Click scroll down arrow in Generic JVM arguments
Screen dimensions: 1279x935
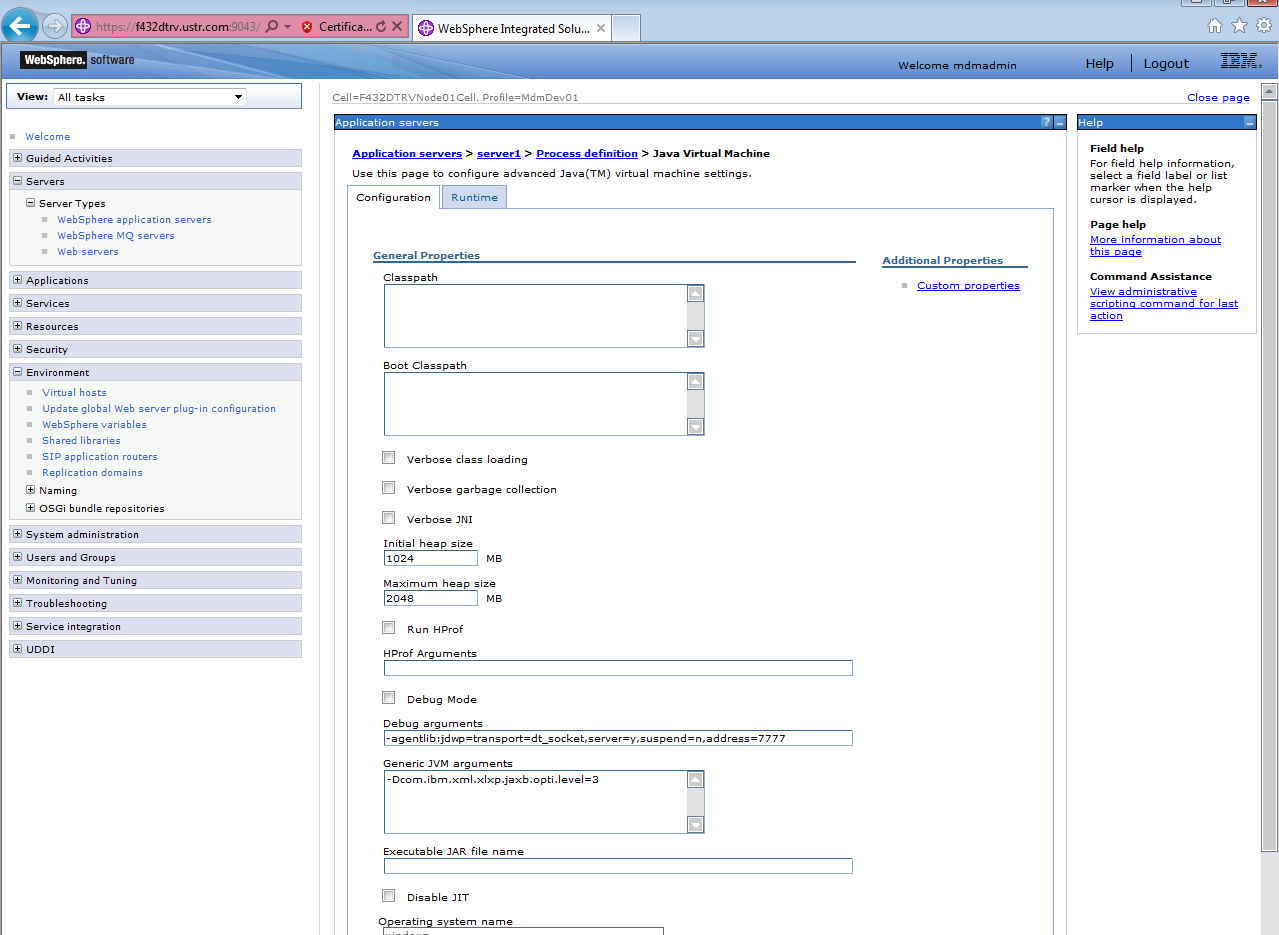[696, 825]
